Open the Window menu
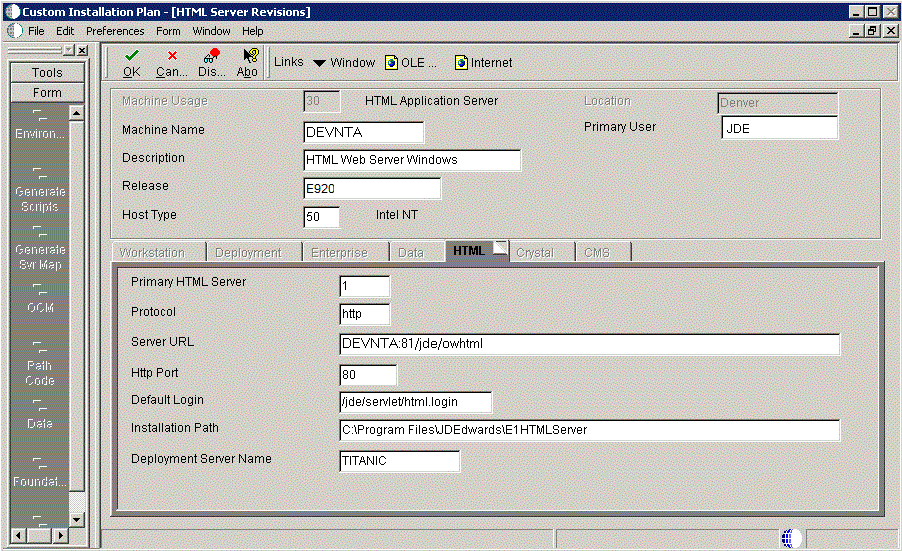Image resolution: width=902 pixels, height=551 pixels. point(211,31)
